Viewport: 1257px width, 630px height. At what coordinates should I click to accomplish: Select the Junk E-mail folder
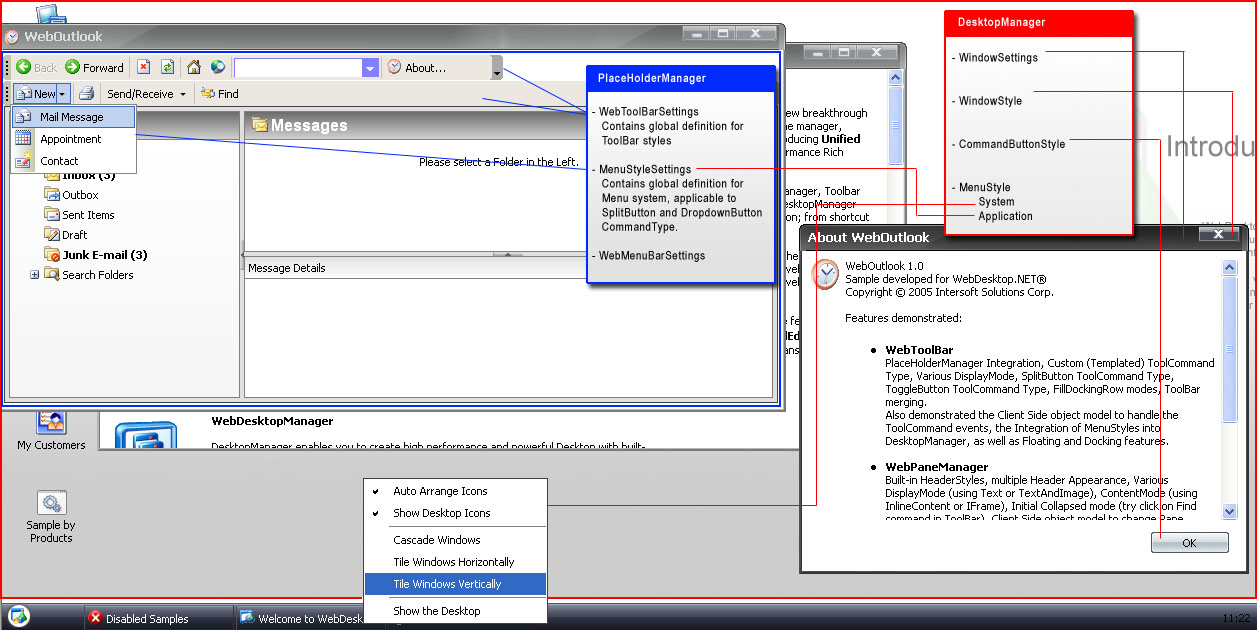104,255
